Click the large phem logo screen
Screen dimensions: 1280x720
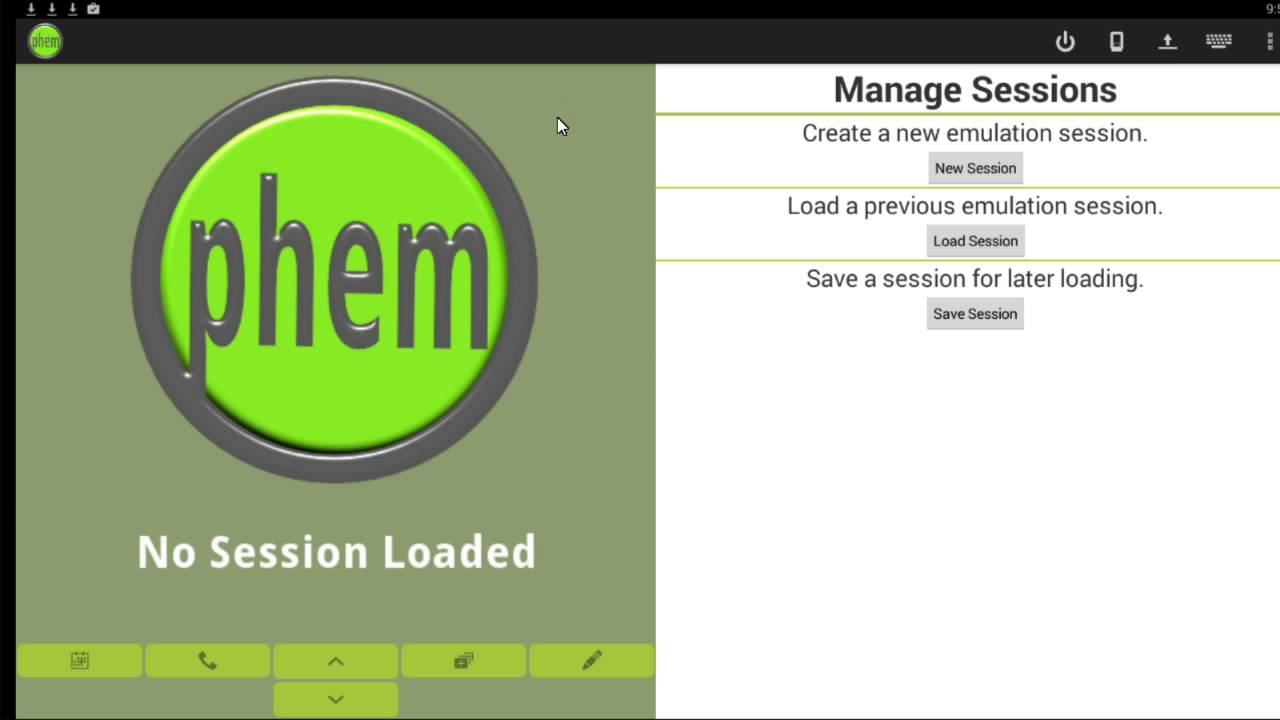335,280
